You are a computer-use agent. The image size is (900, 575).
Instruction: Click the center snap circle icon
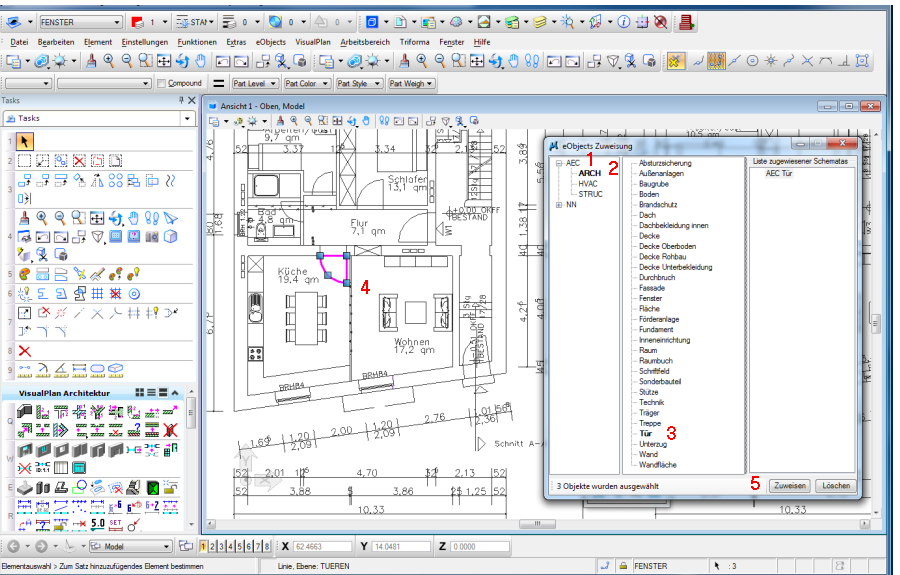[x=752, y=61]
